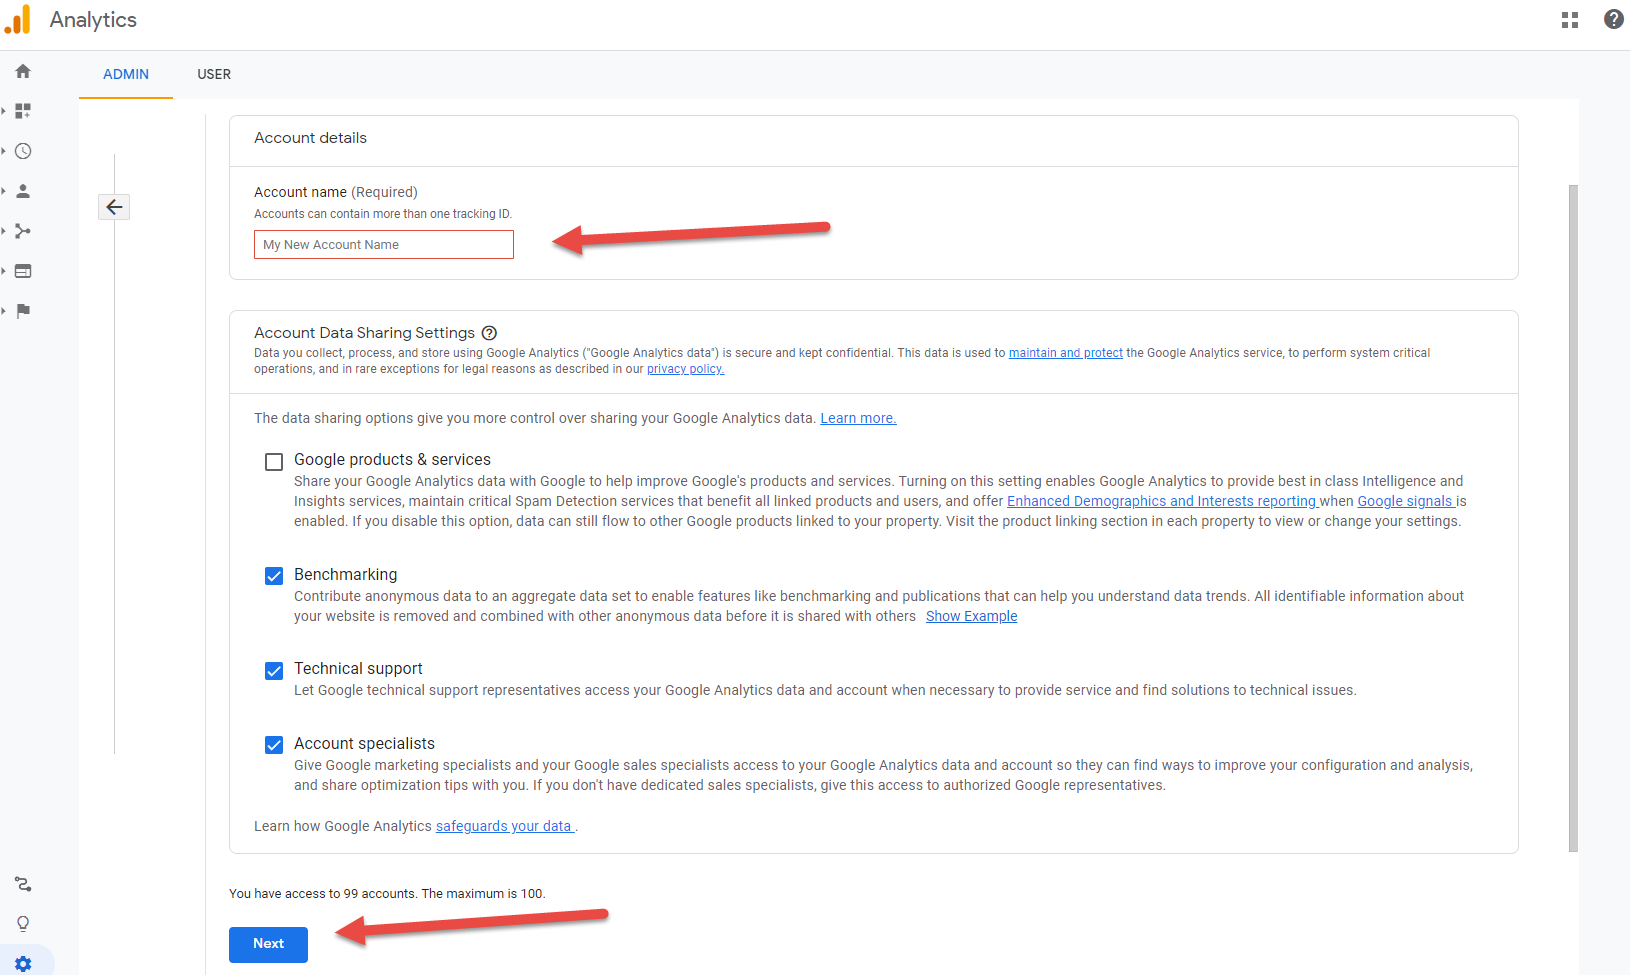Uncheck the Technical support checkbox
Viewport: 1630px width, 975px height.
pos(274,671)
